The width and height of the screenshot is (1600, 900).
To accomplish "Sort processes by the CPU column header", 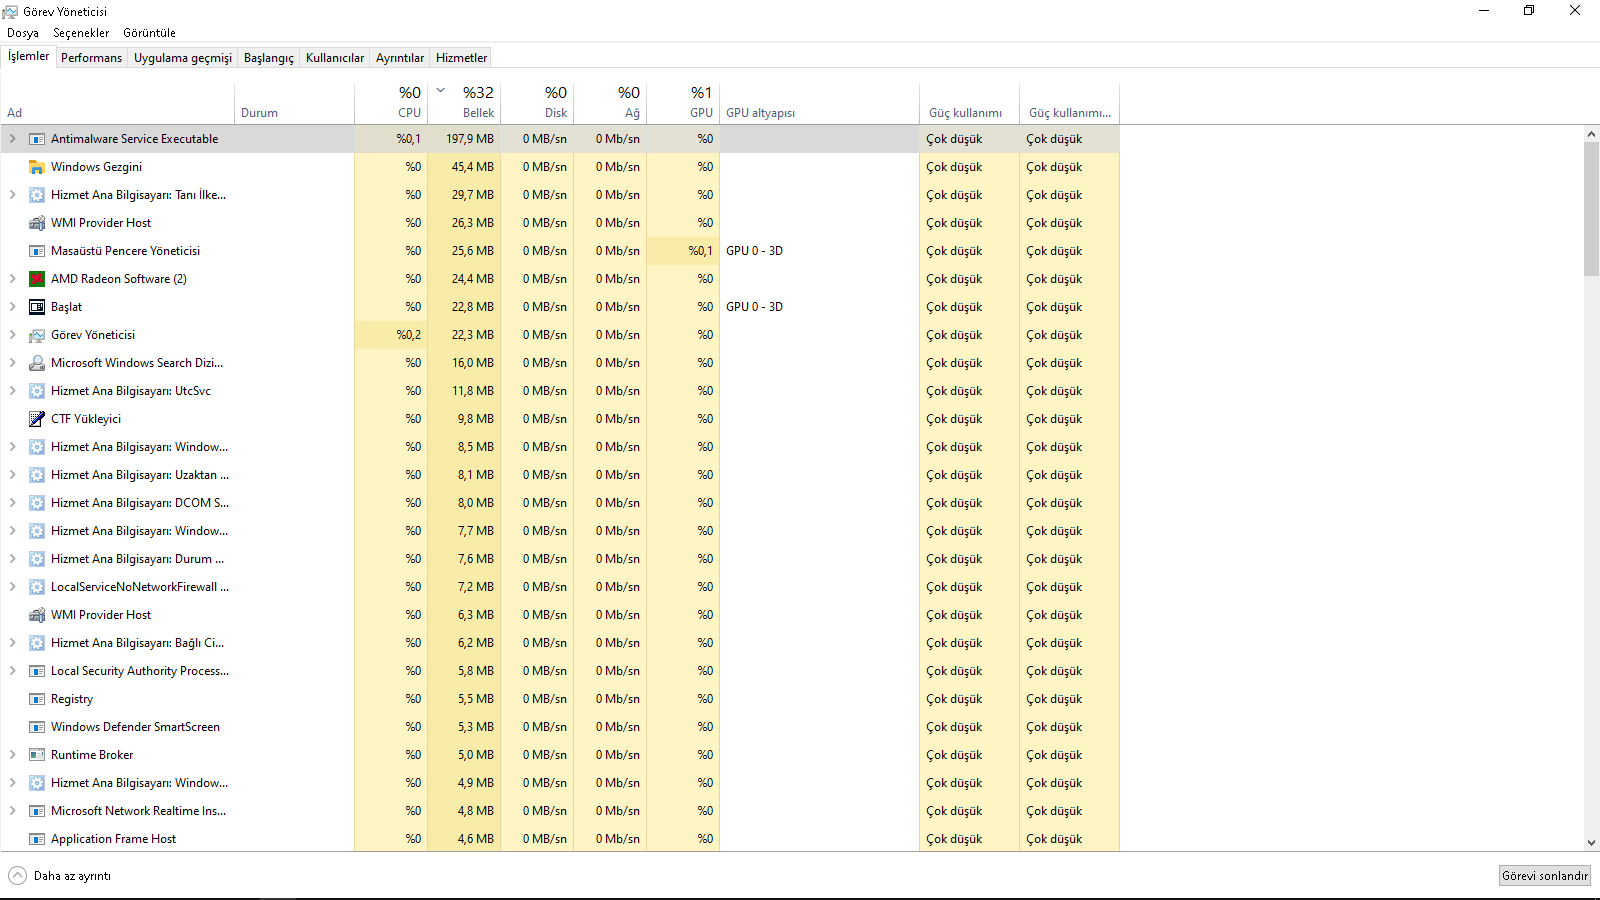I will point(391,102).
